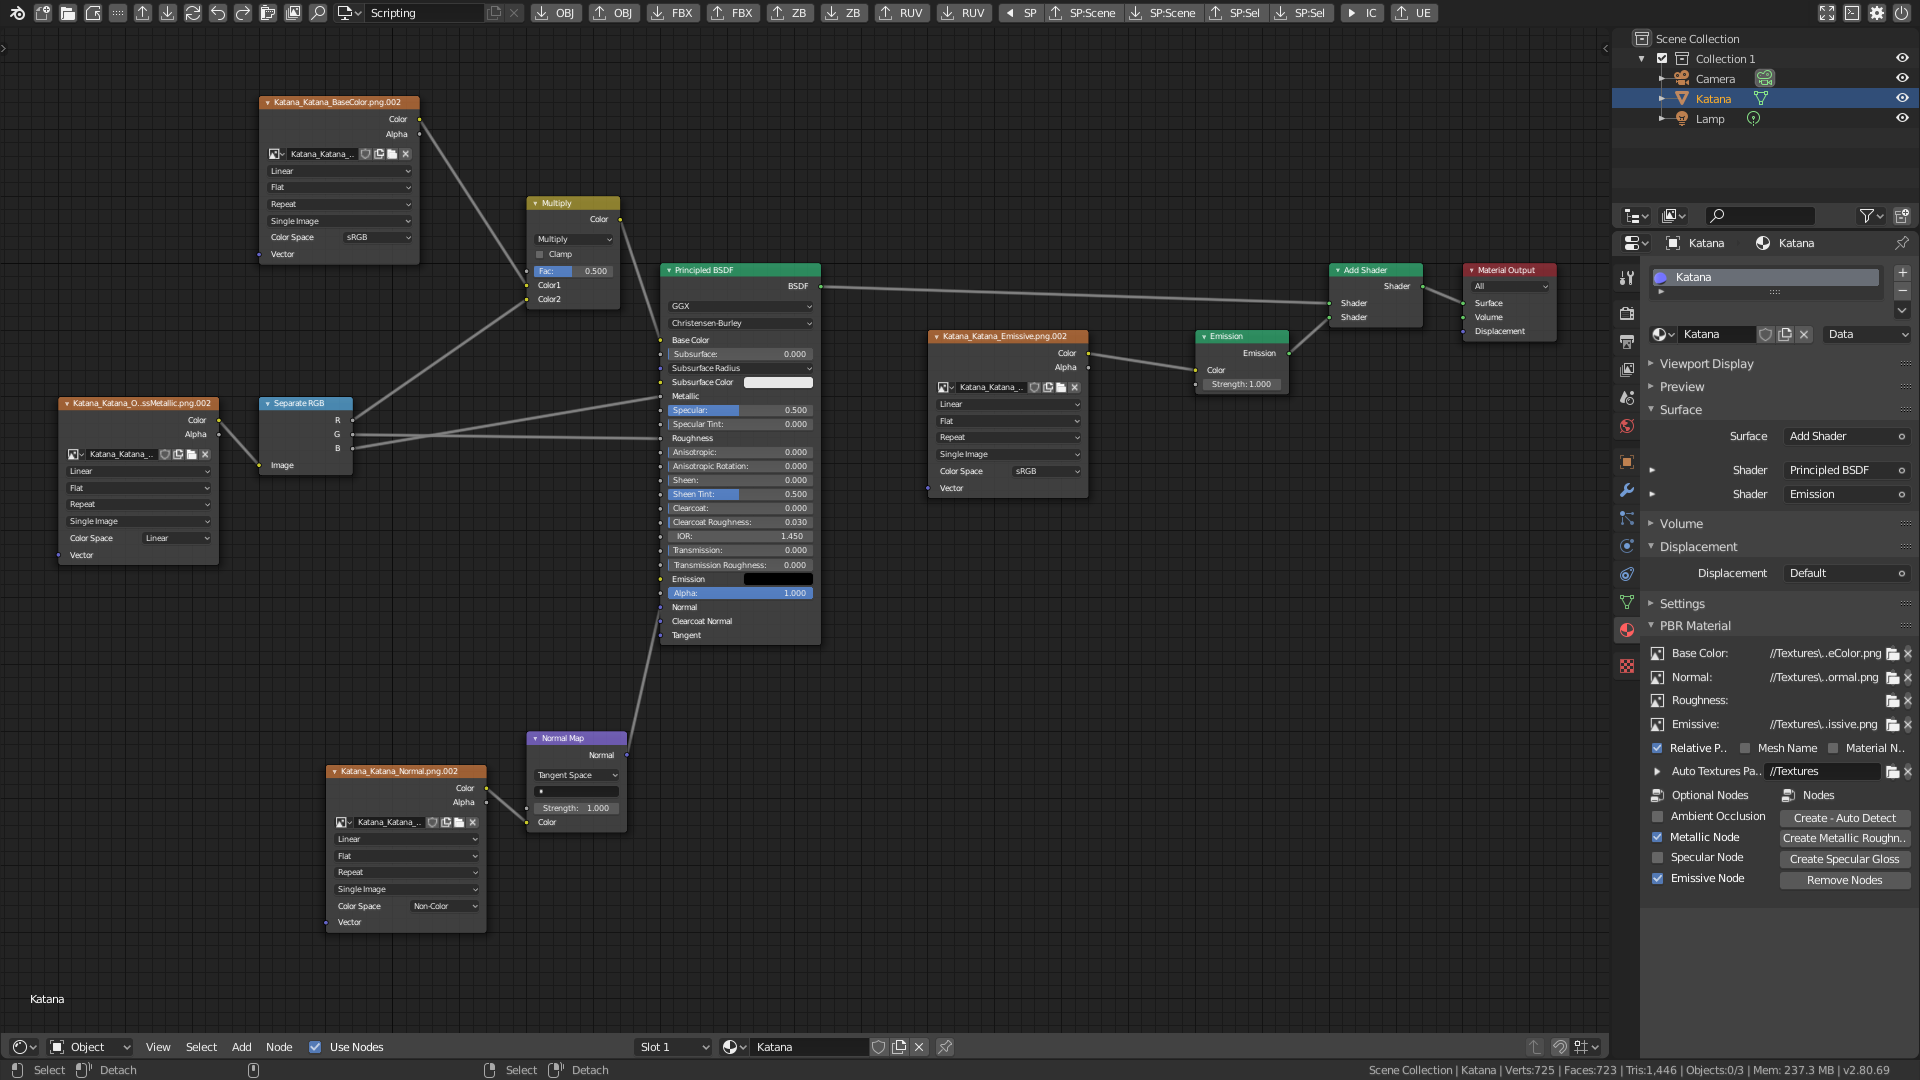The image size is (1920, 1080).
Task: Toggle visibility of Camera in outliner
Action: coord(1902,78)
